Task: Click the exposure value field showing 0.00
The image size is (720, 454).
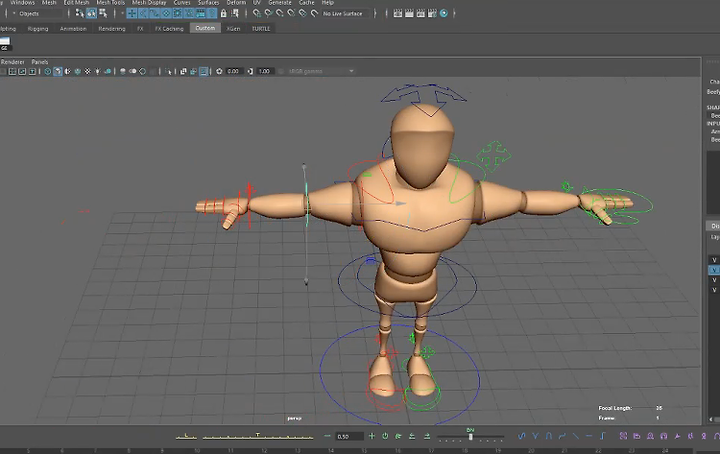Action: (x=233, y=71)
